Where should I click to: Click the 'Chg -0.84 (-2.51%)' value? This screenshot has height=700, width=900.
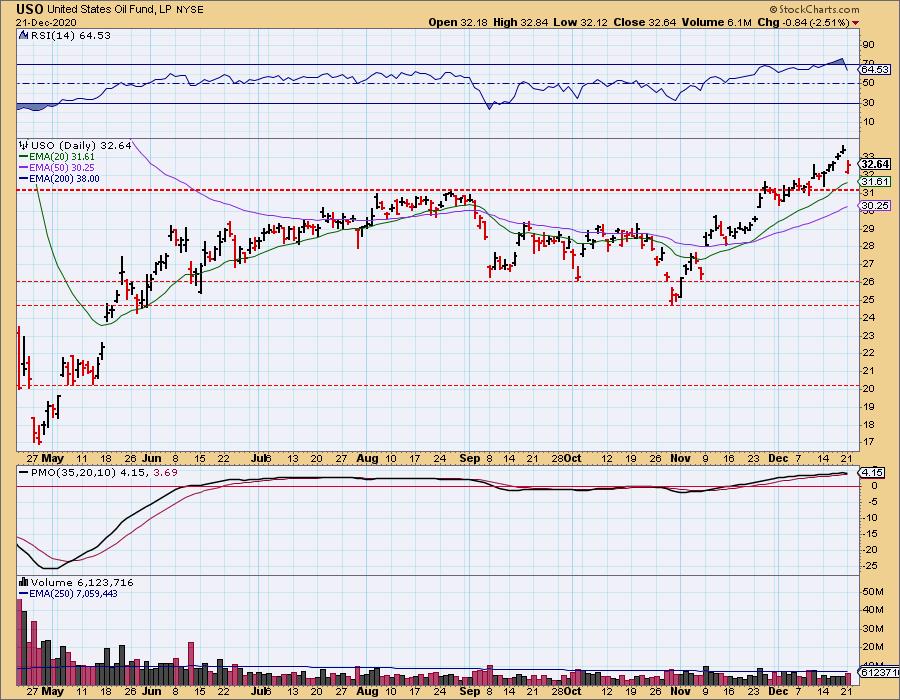803,22
